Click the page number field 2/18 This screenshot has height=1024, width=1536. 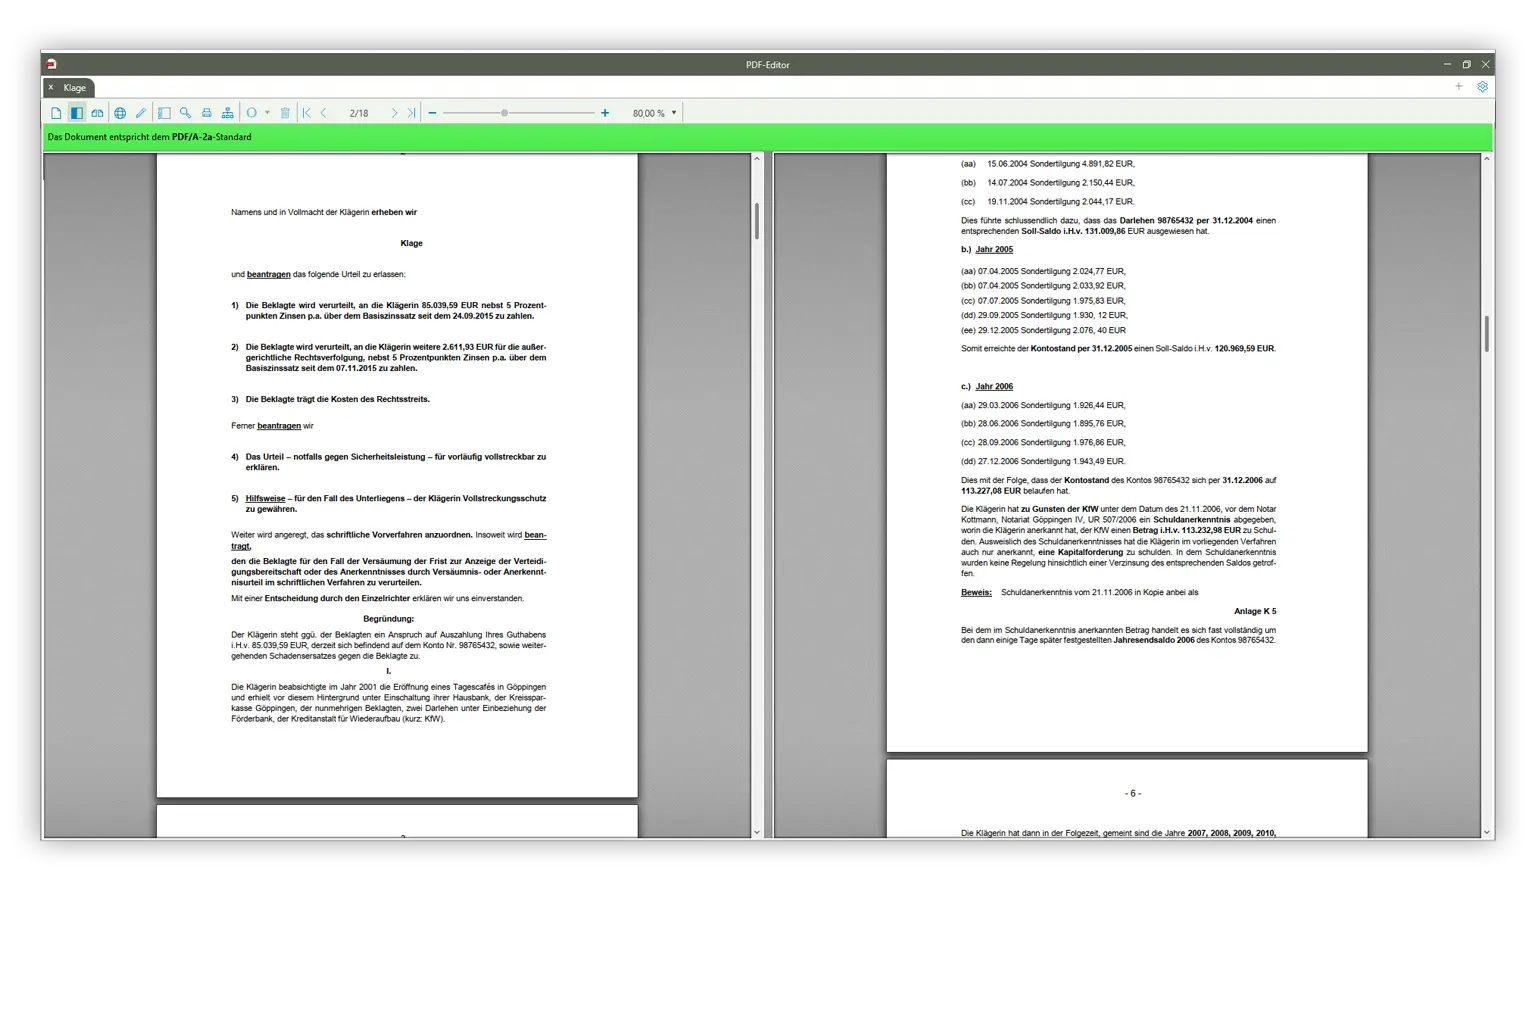pyautogui.click(x=359, y=113)
